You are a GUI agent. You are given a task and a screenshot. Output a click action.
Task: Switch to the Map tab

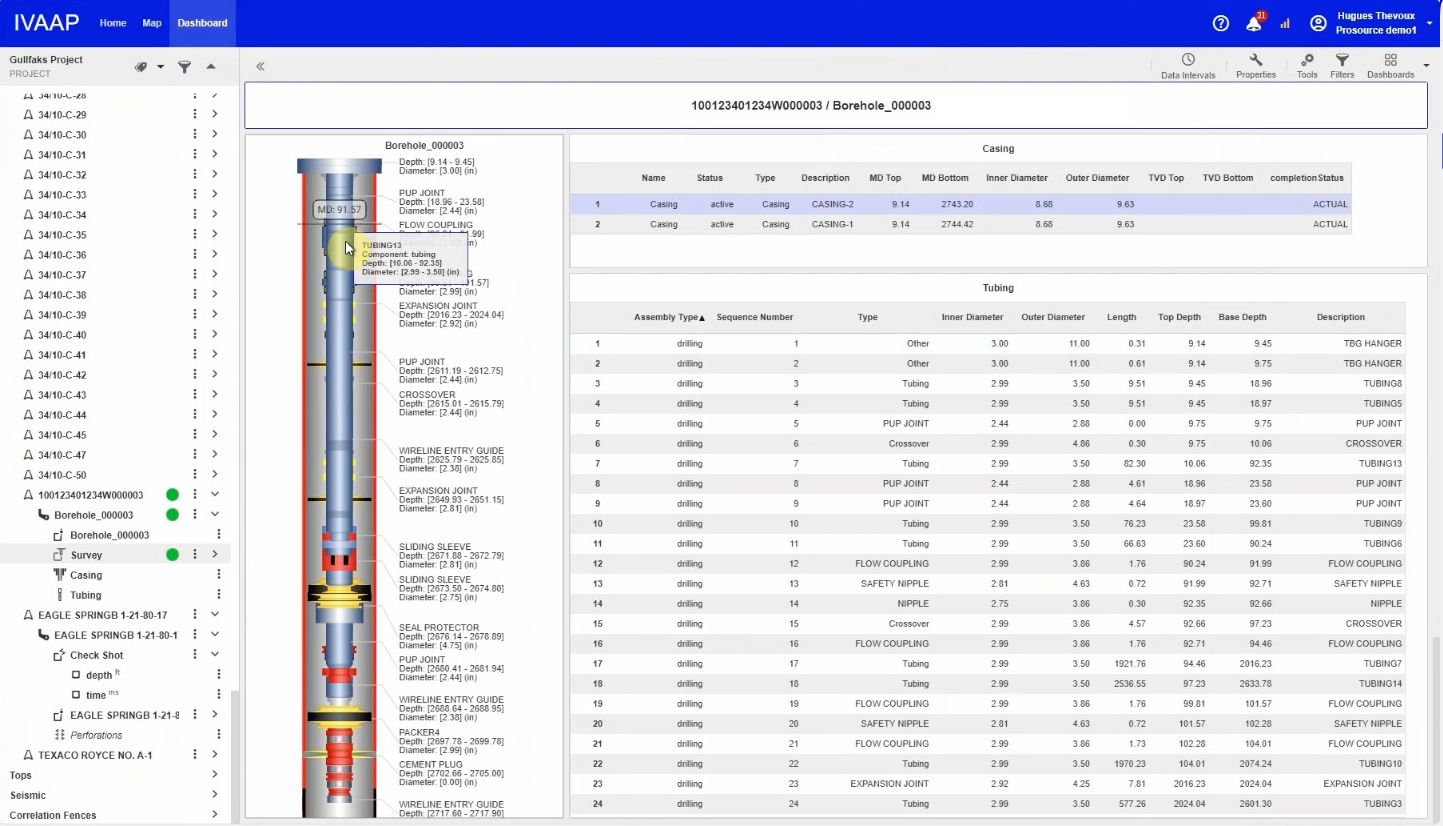coord(152,23)
